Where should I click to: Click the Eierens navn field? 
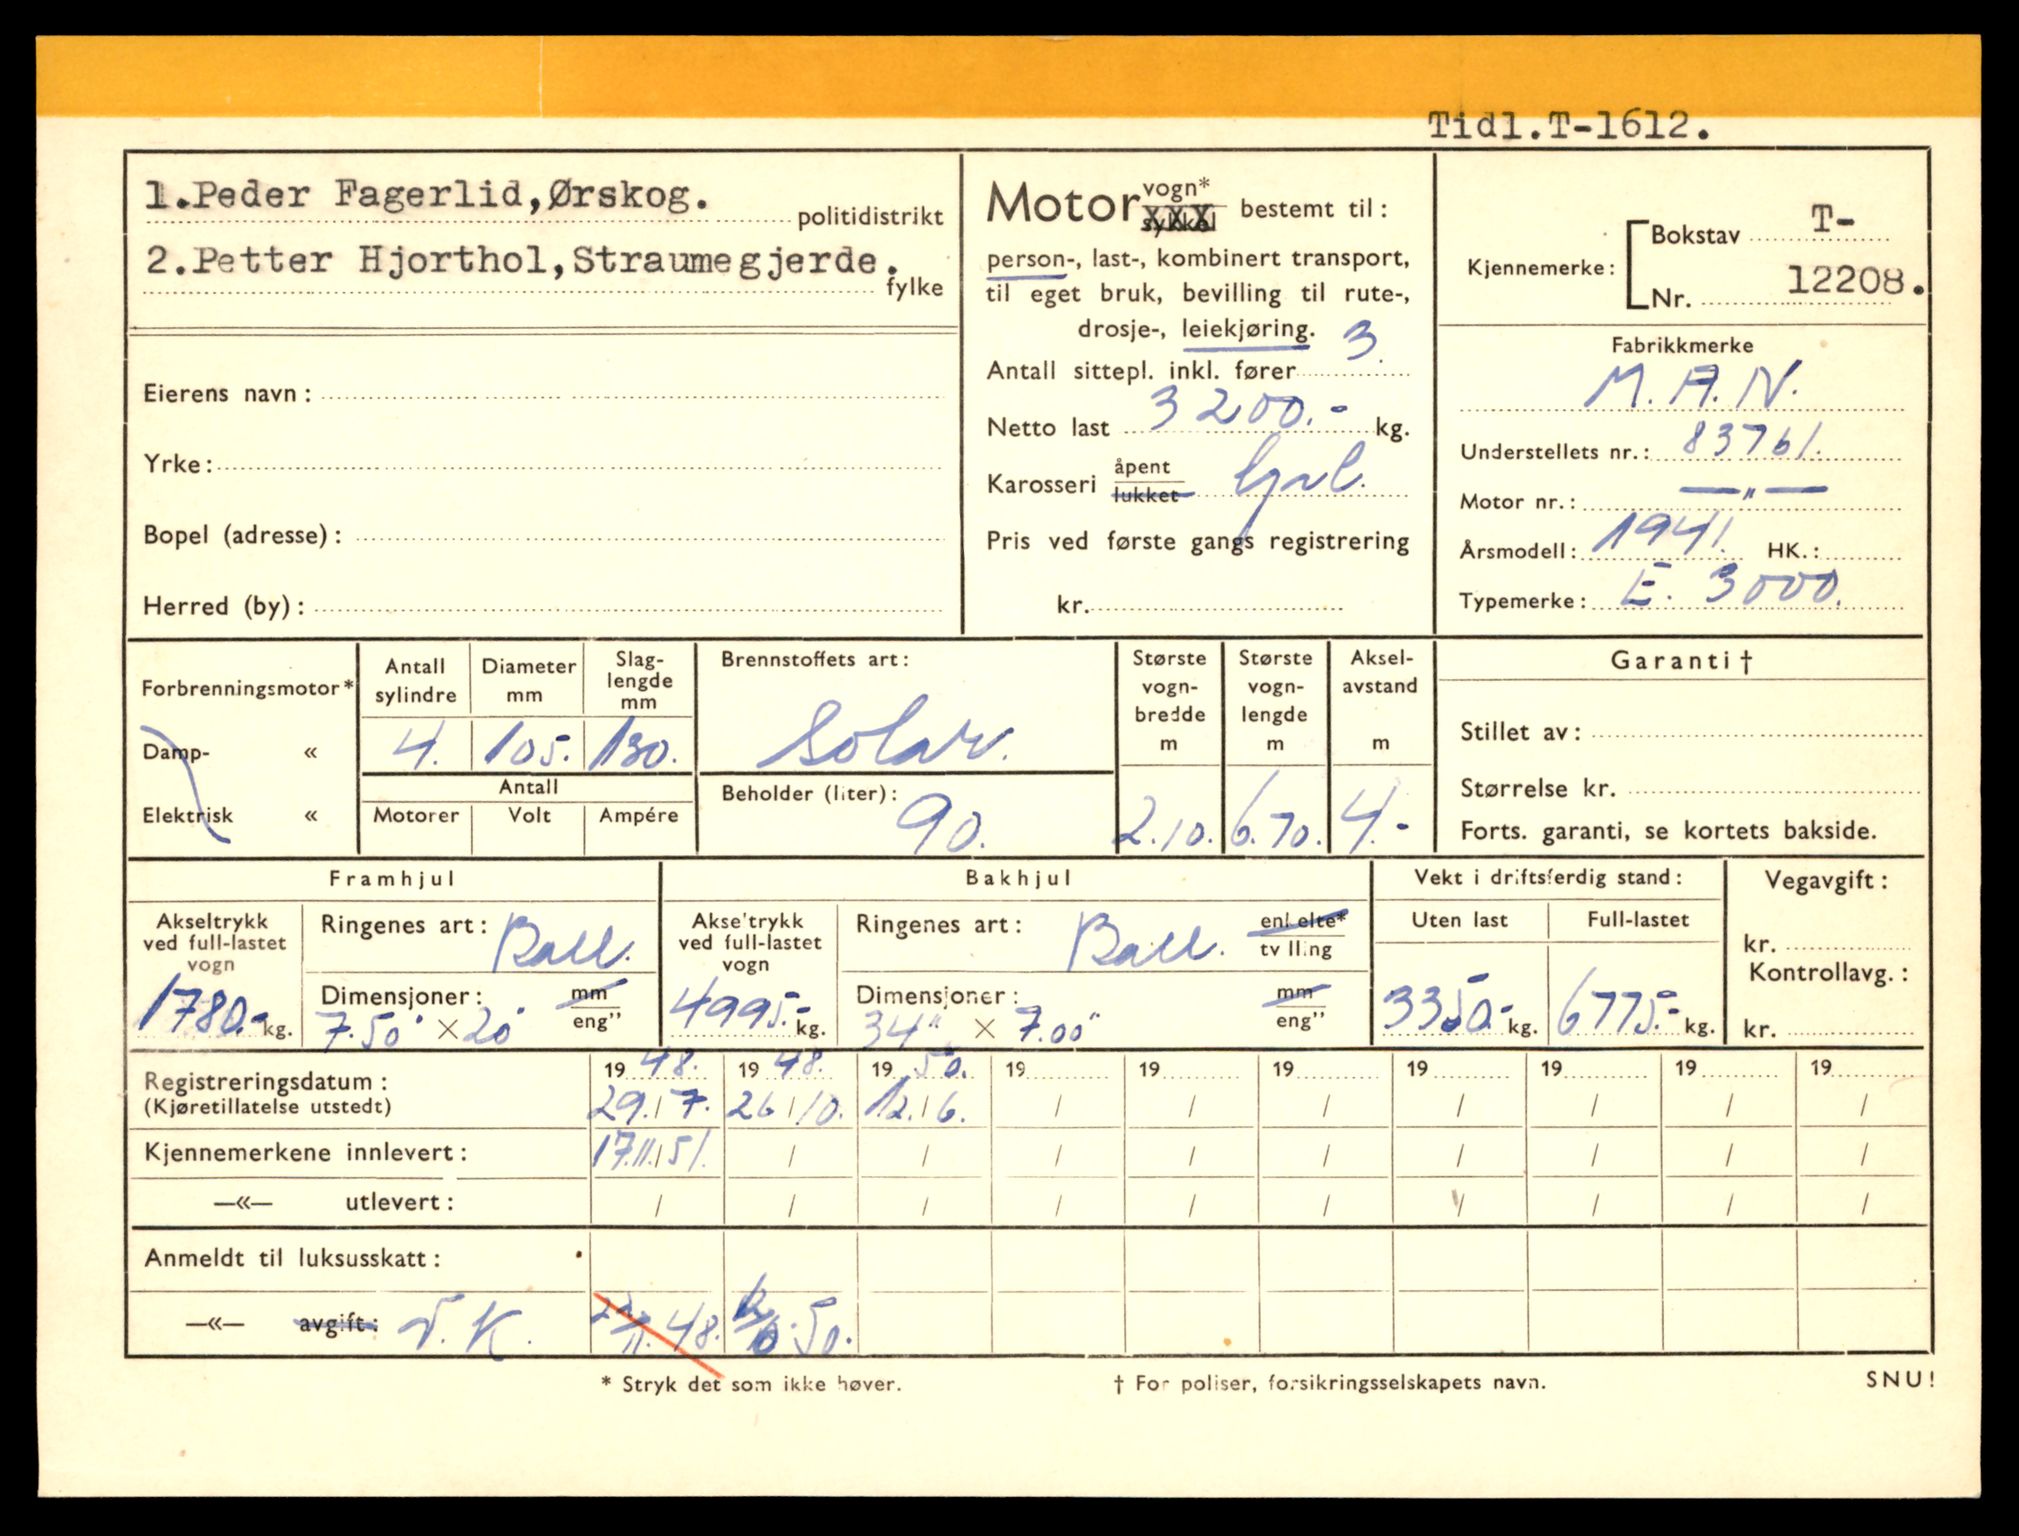click(630, 394)
